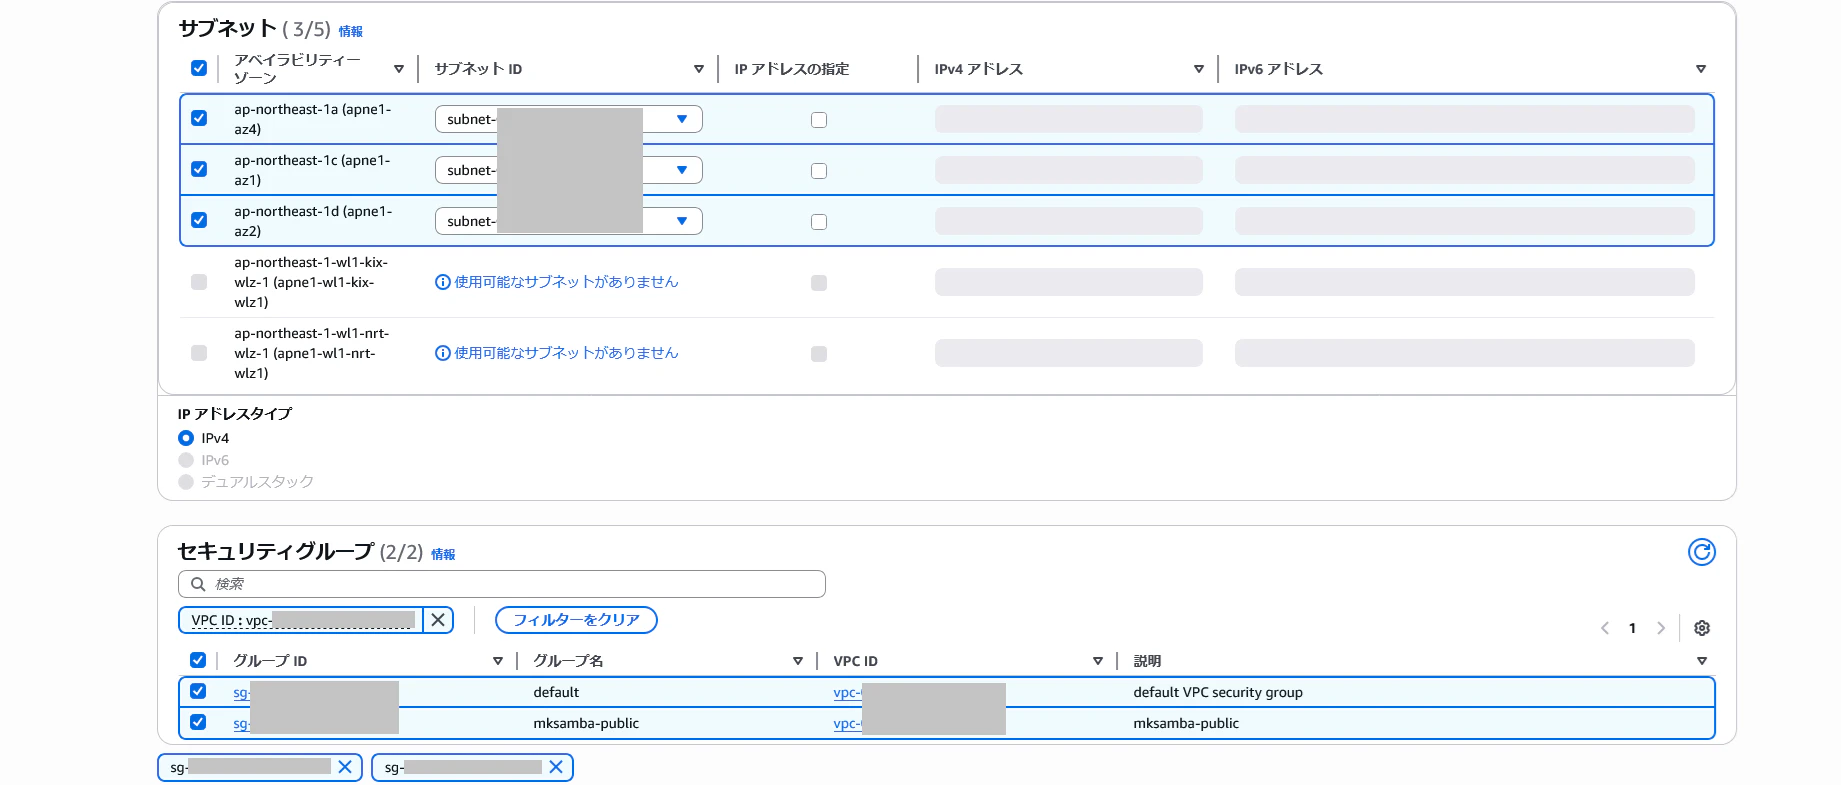Viewport: 1841px width, 785px height.
Task: Enable IP address assignment for ap-northeast-1c
Action: click(x=819, y=171)
